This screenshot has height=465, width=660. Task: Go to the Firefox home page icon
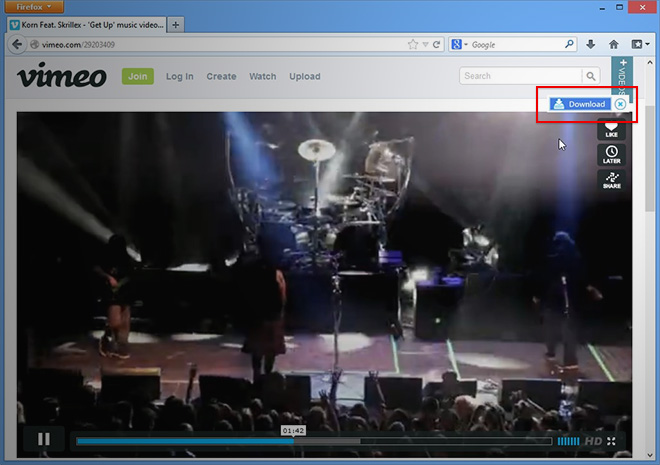coord(614,44)
